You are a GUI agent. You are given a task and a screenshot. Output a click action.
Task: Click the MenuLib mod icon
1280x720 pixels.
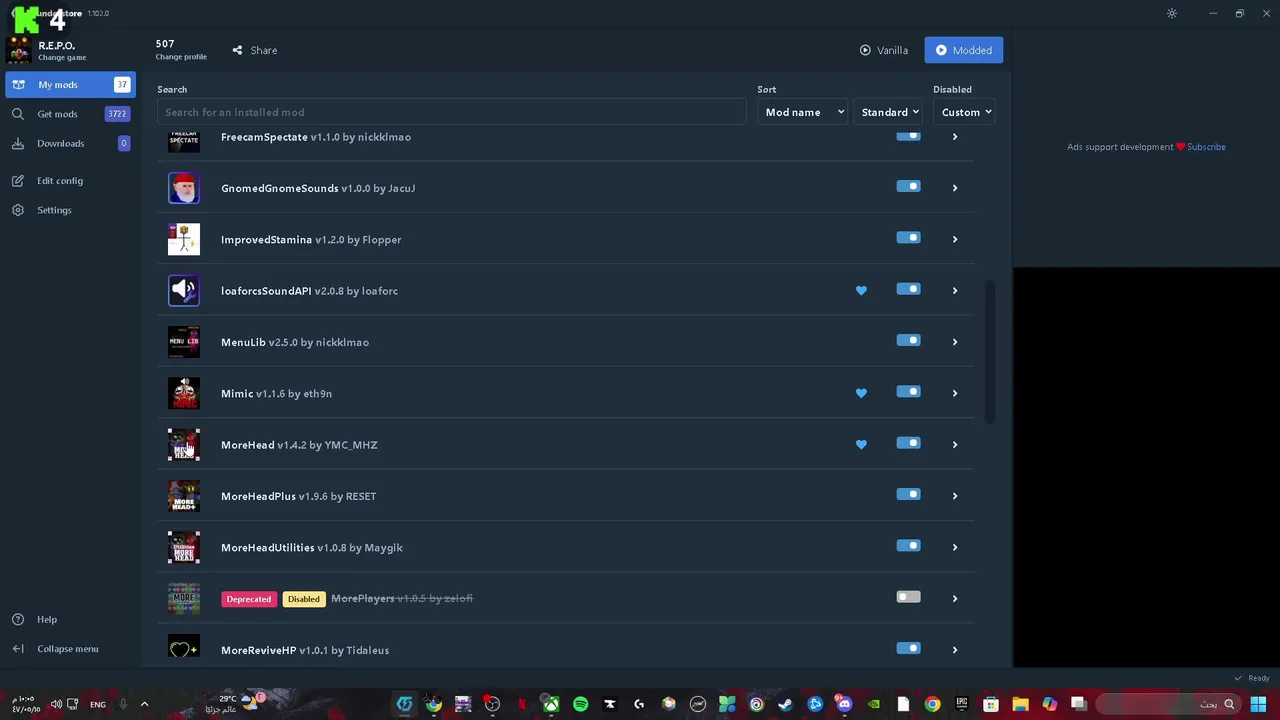coord(184,342)
